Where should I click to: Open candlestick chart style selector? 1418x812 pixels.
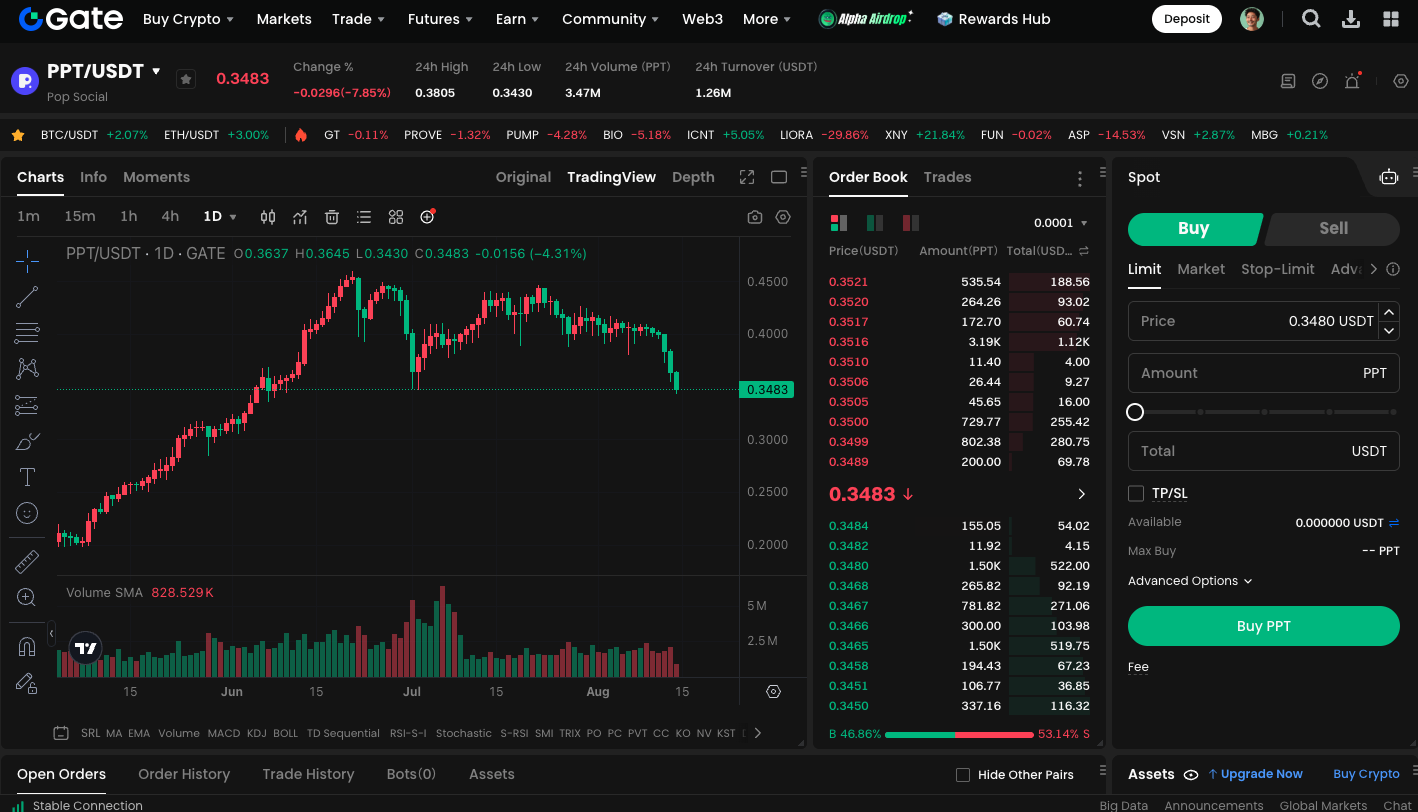pos(268,217)
